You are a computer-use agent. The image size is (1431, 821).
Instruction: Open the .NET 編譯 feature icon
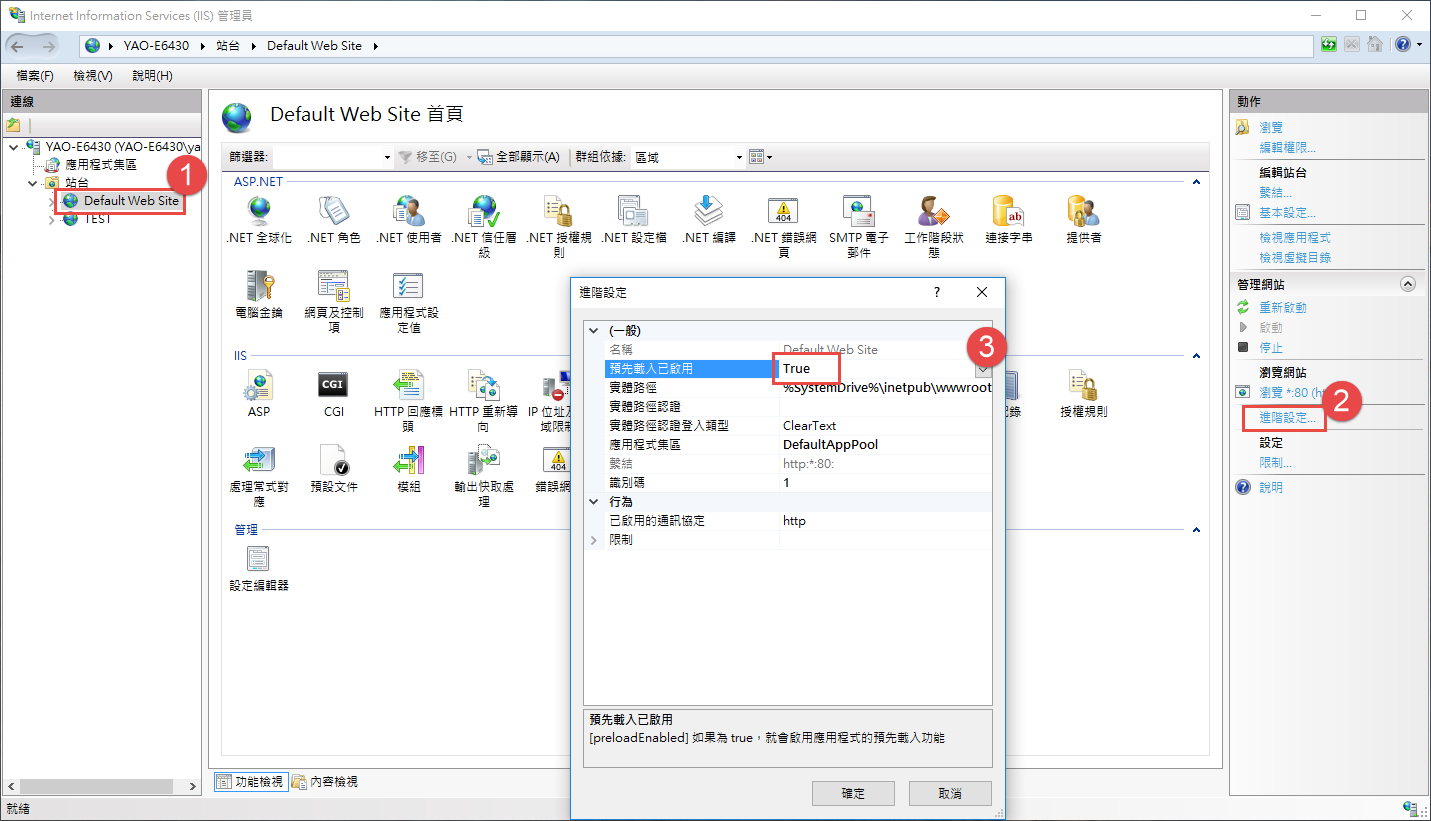(709, 220)
